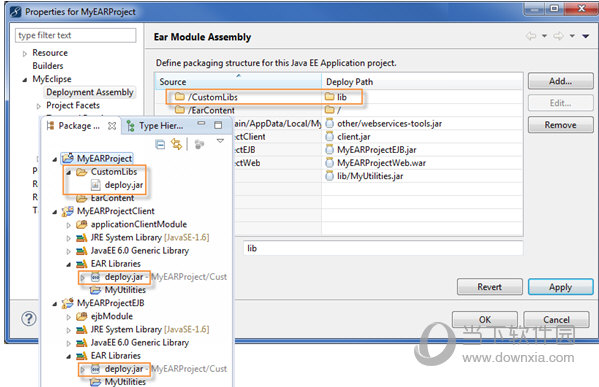
Task: Collapse the MyEclipse tree node
Action: 24,79
